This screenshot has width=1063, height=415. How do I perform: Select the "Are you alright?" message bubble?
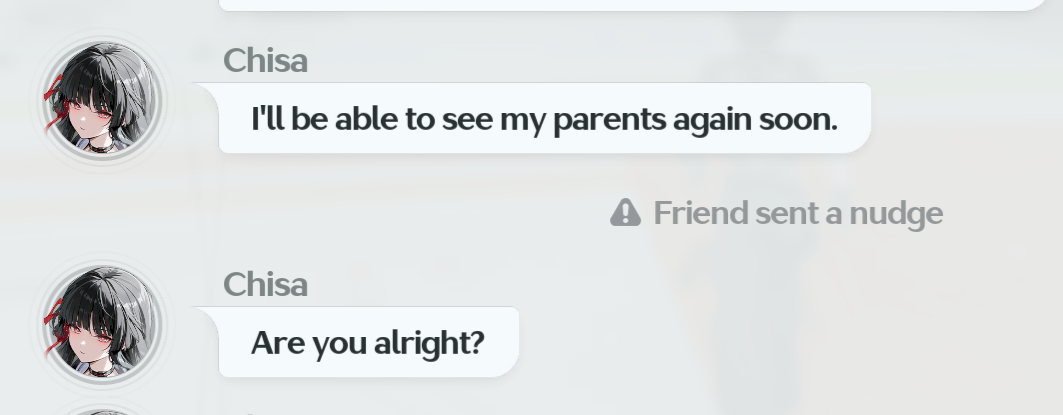tap(367, 343)
